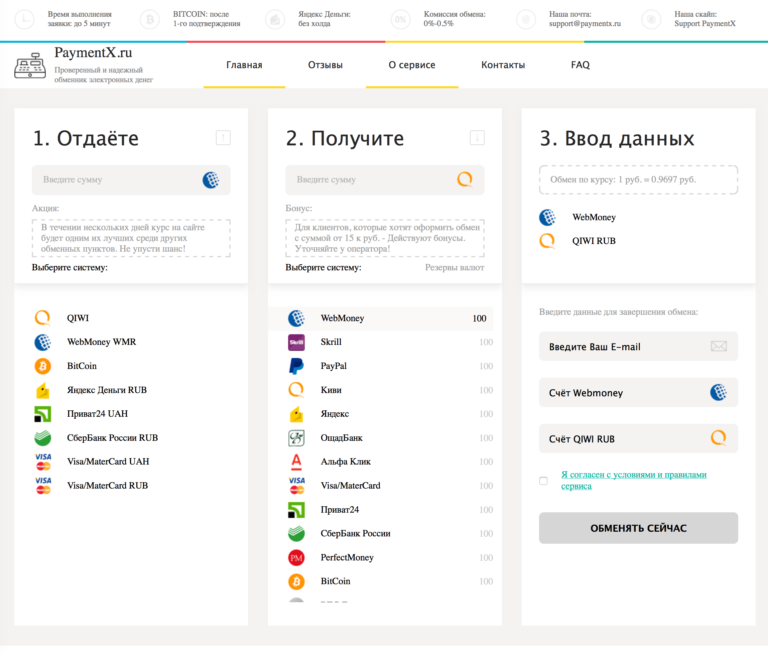Click WebMoney globe icon in Счёт Webmoney field
The height and width of the screenshot is (653, 768).
(x=719, y=392)
